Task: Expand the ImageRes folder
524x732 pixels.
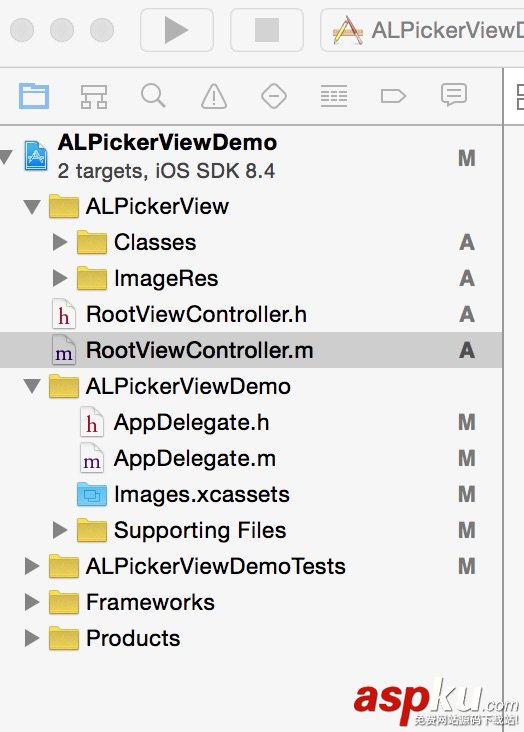Action: [60, 278]
